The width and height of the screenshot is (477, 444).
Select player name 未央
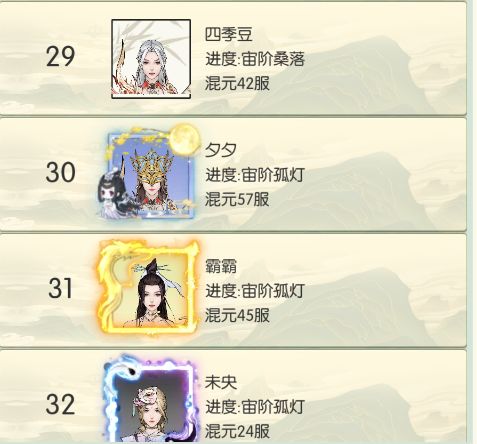(221, 382)
